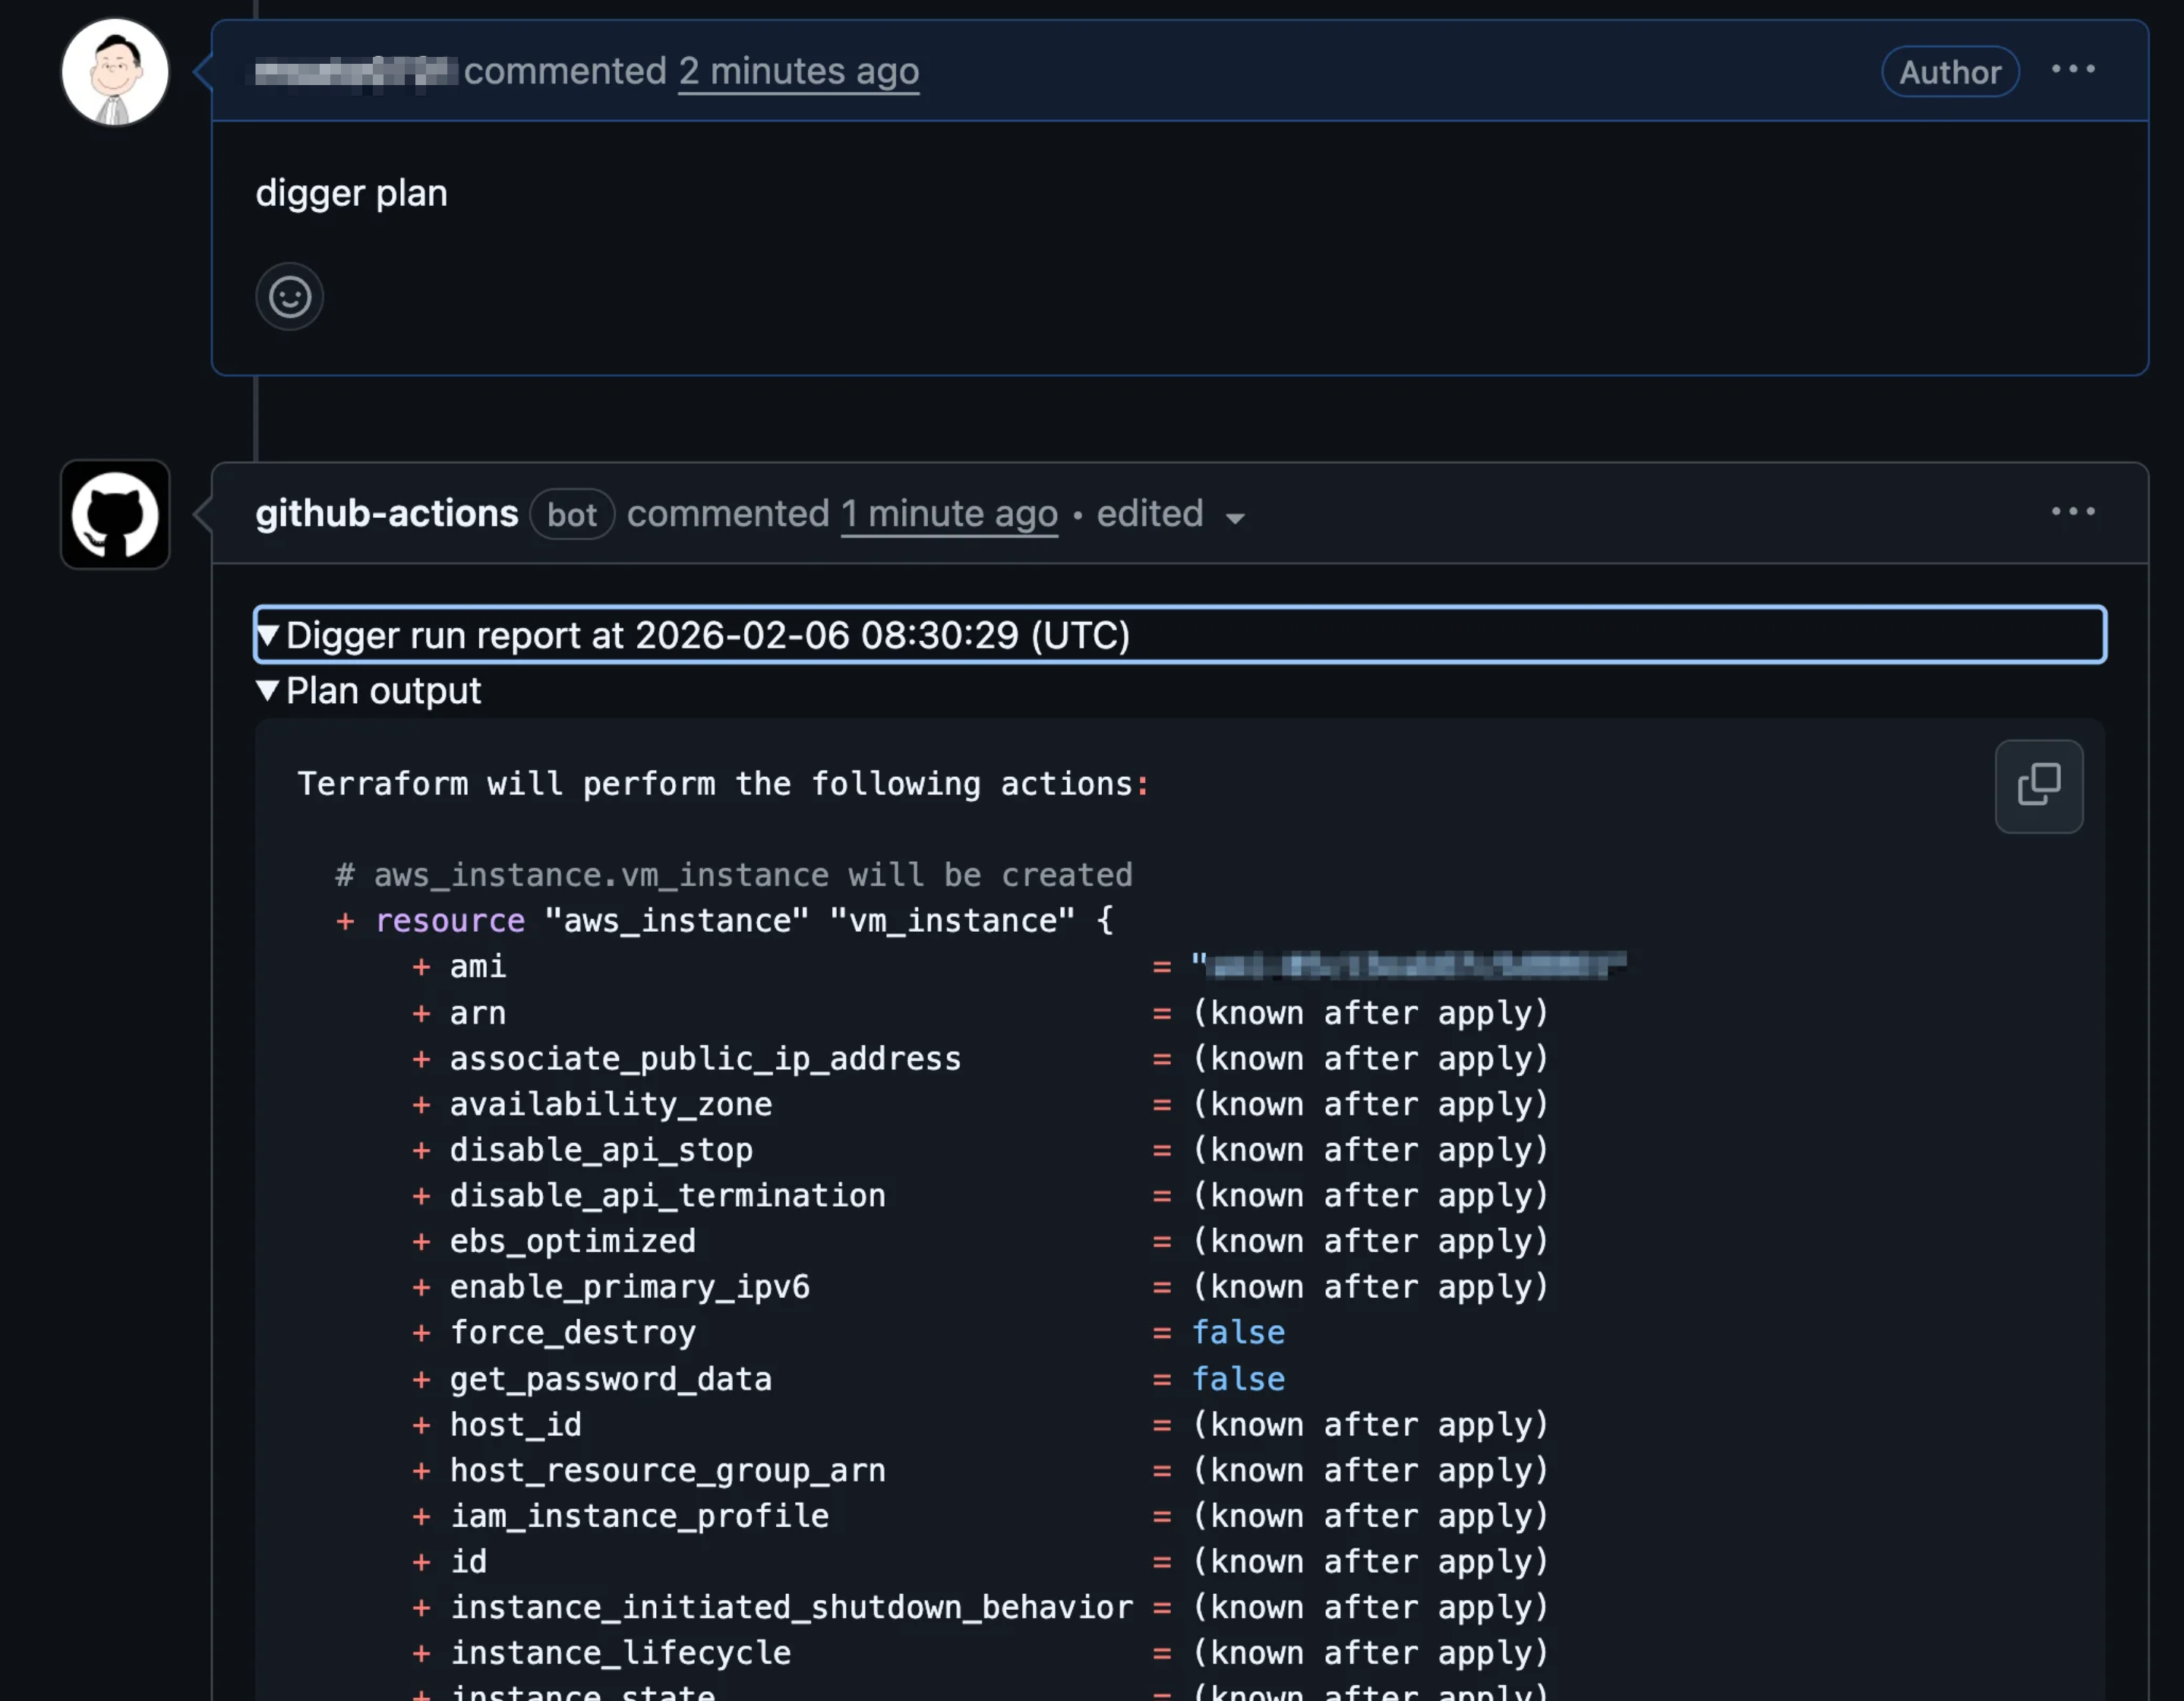Click the github-actions Octocat avatar

[x=115, y=514]
